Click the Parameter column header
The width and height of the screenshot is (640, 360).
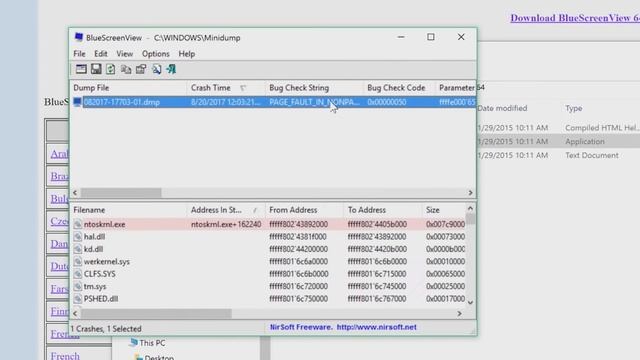pos(456,88)
